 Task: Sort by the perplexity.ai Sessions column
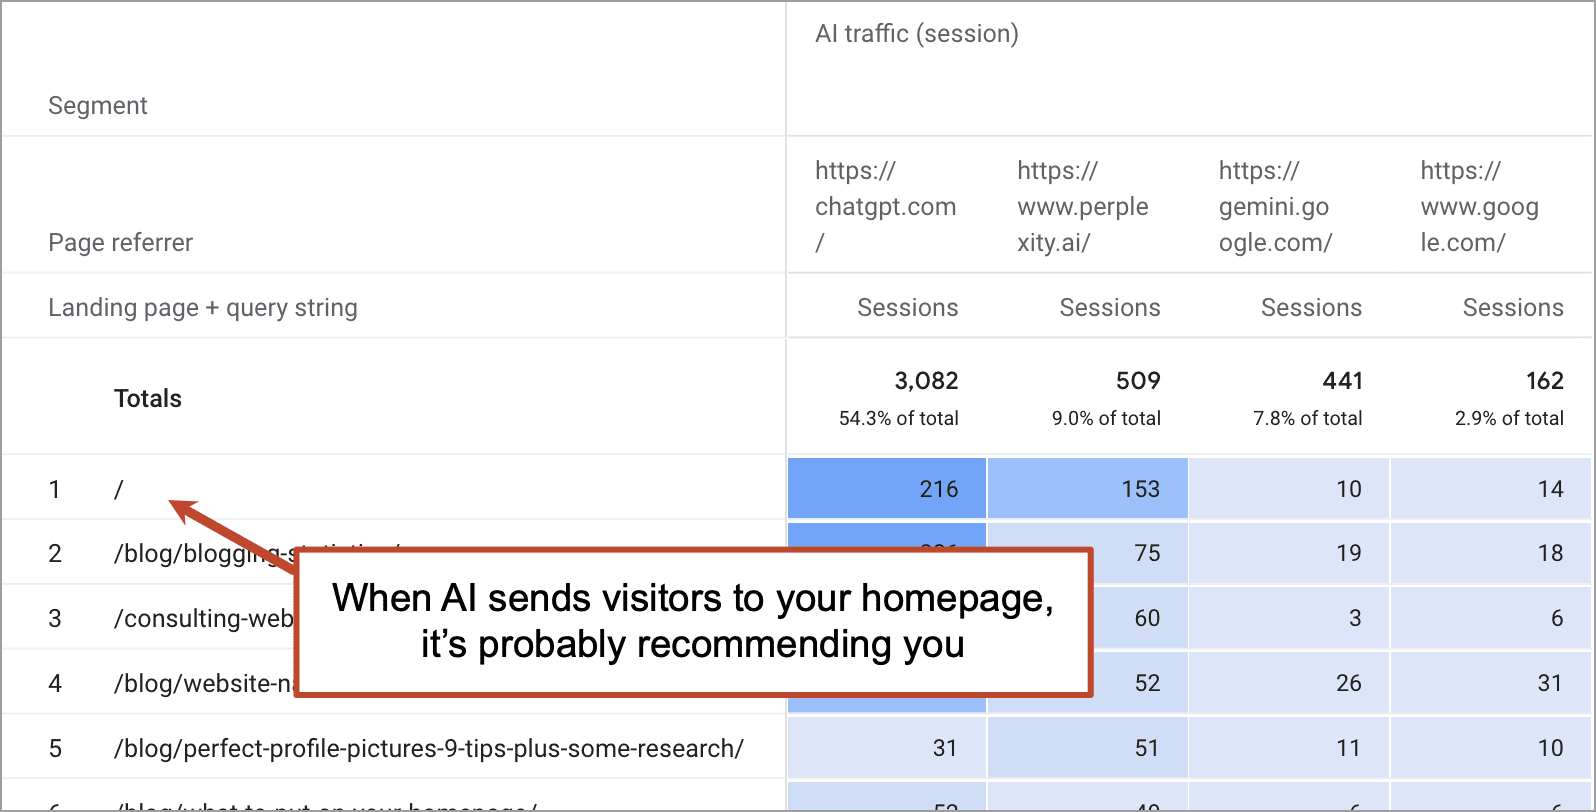point(1109,307)
